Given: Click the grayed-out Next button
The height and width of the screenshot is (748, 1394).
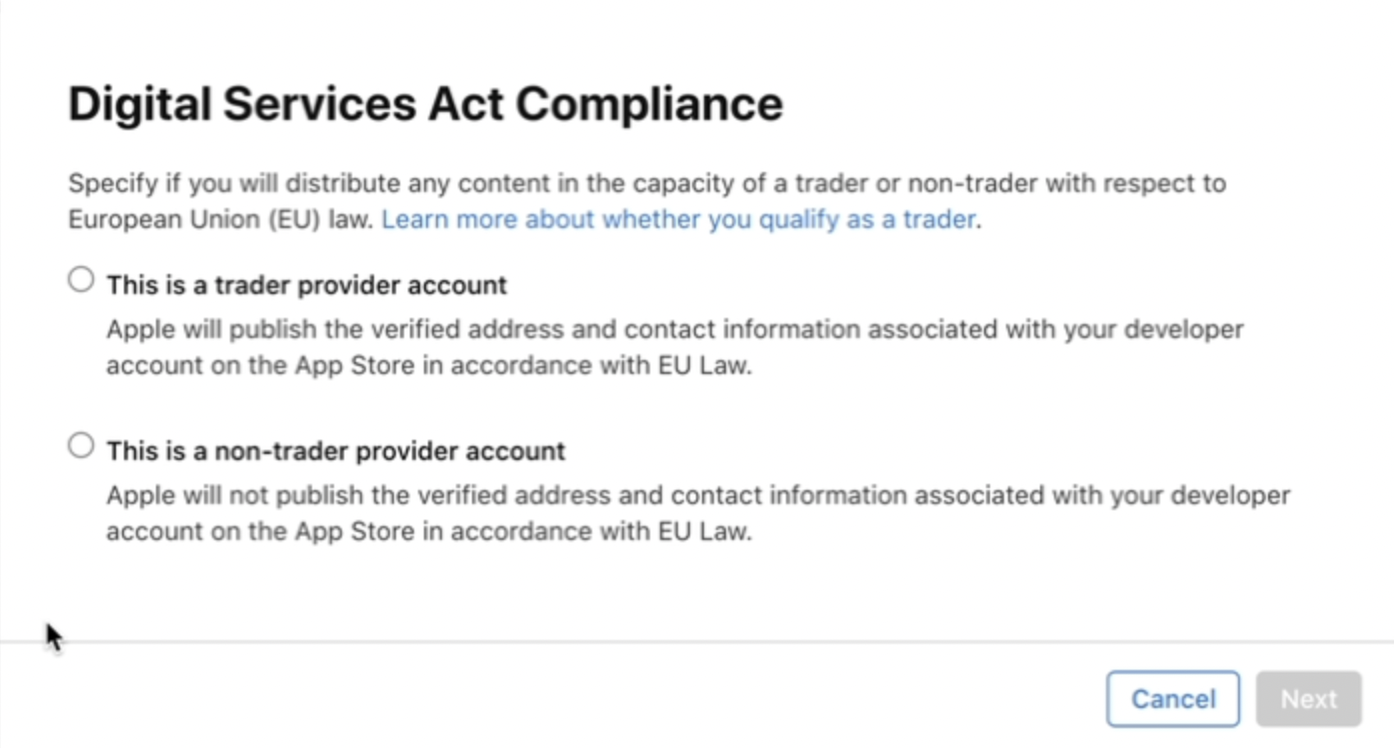Looking at the screenshot, I should [1309, 699].
